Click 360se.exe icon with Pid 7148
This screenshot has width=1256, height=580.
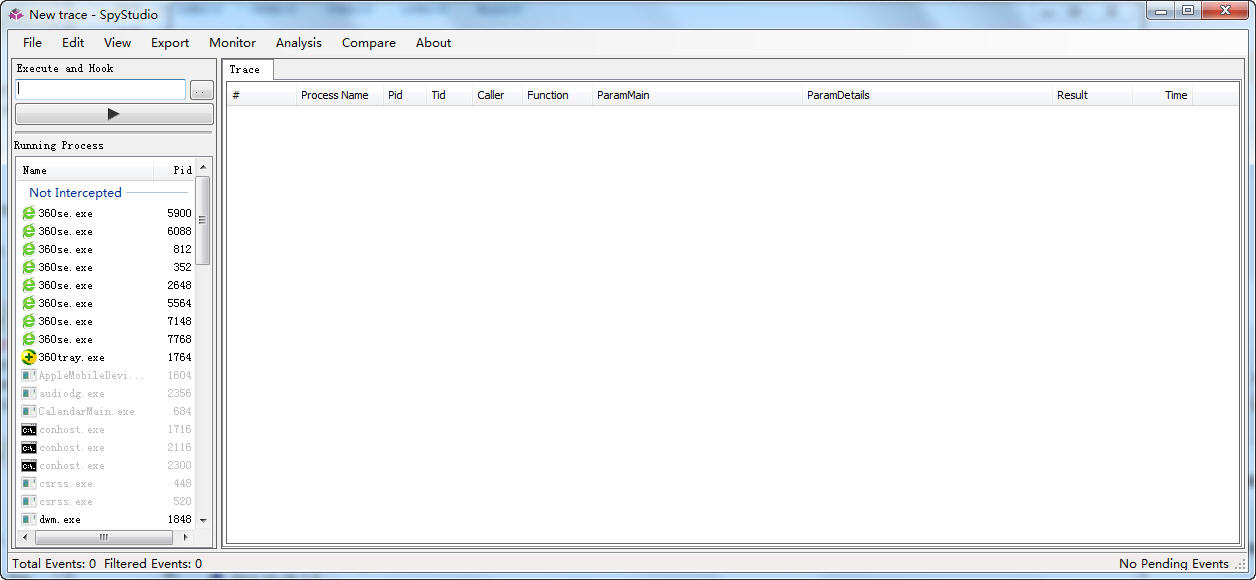pos(29,321)
